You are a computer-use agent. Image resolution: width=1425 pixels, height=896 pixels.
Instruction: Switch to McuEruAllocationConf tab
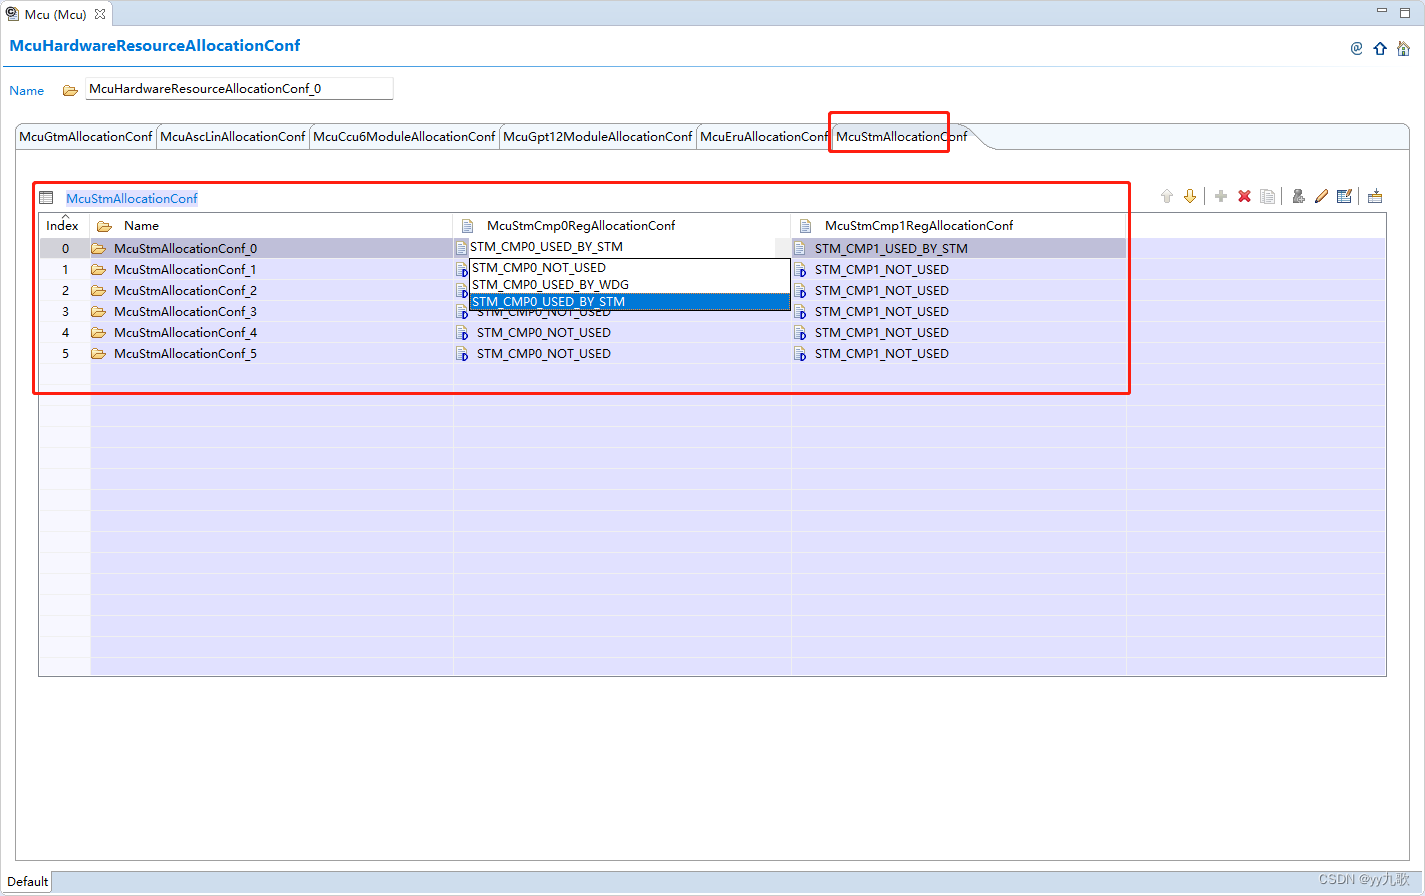pyautogui.click(x=764, y=137)
